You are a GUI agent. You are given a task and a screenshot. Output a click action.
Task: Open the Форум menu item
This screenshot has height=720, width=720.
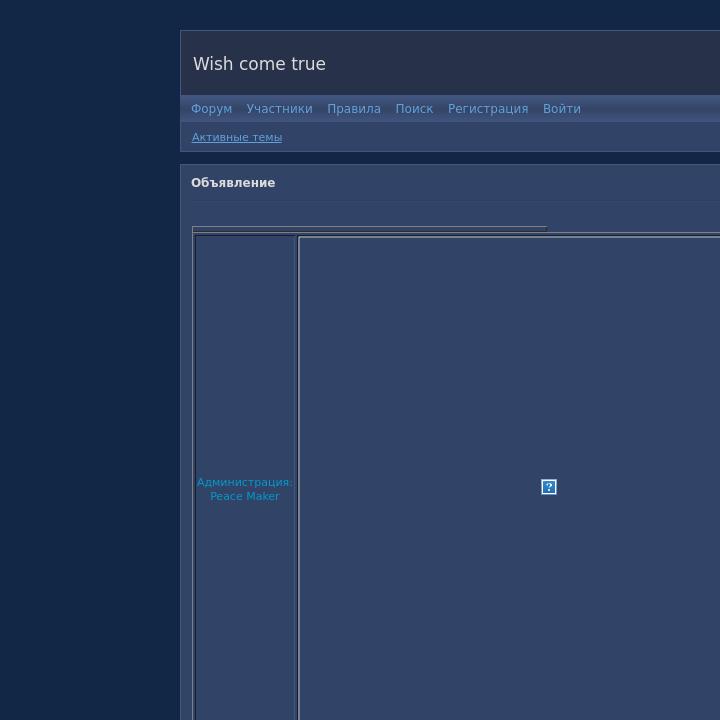[x=211, y=109]
